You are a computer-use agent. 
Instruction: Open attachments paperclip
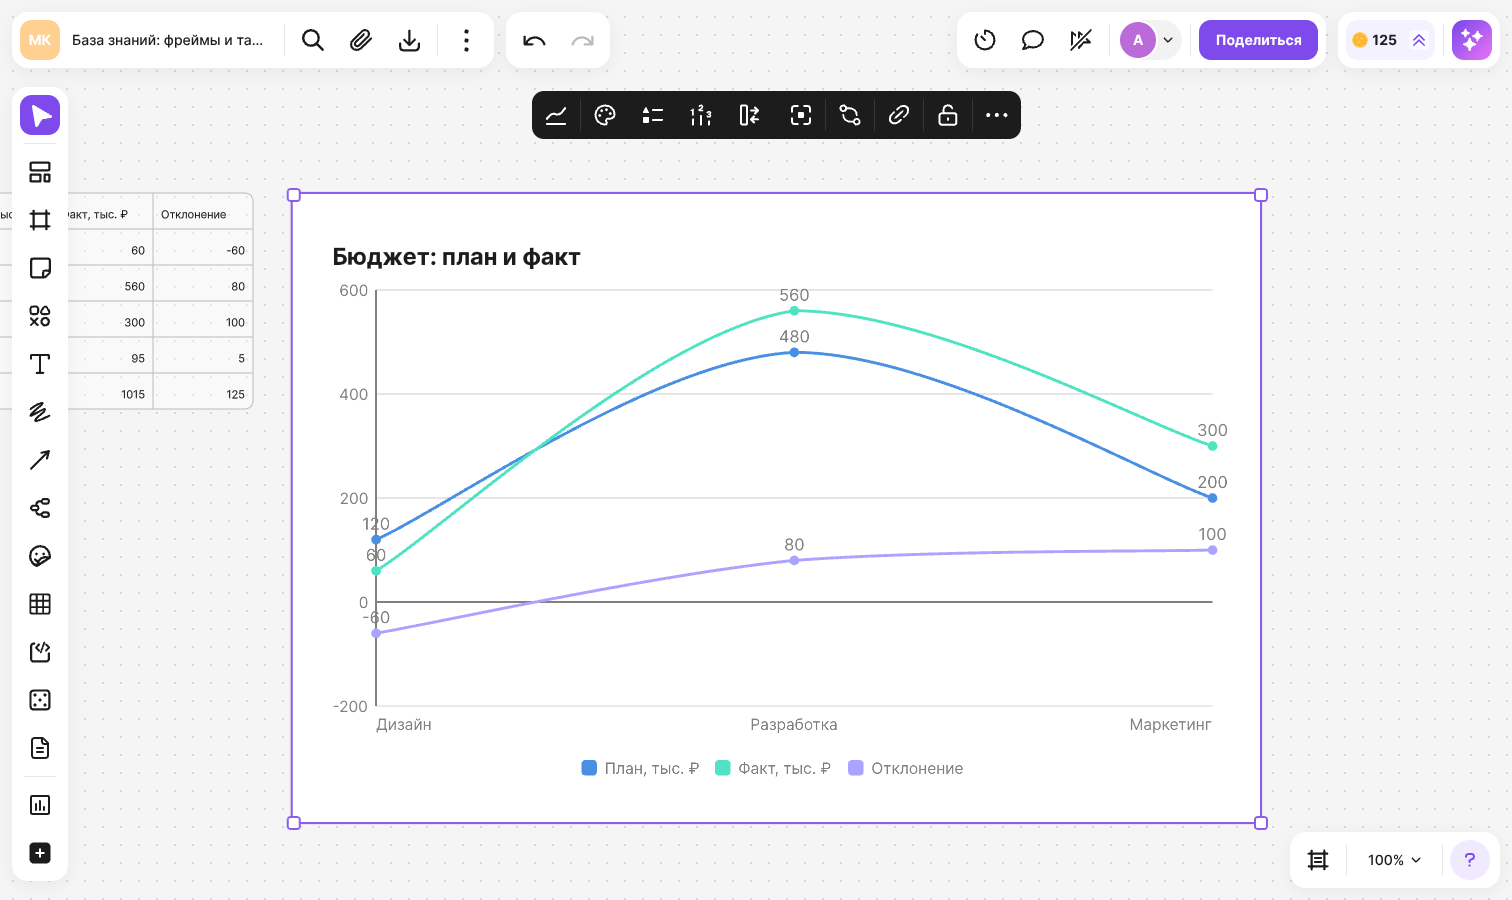(361, 40)
